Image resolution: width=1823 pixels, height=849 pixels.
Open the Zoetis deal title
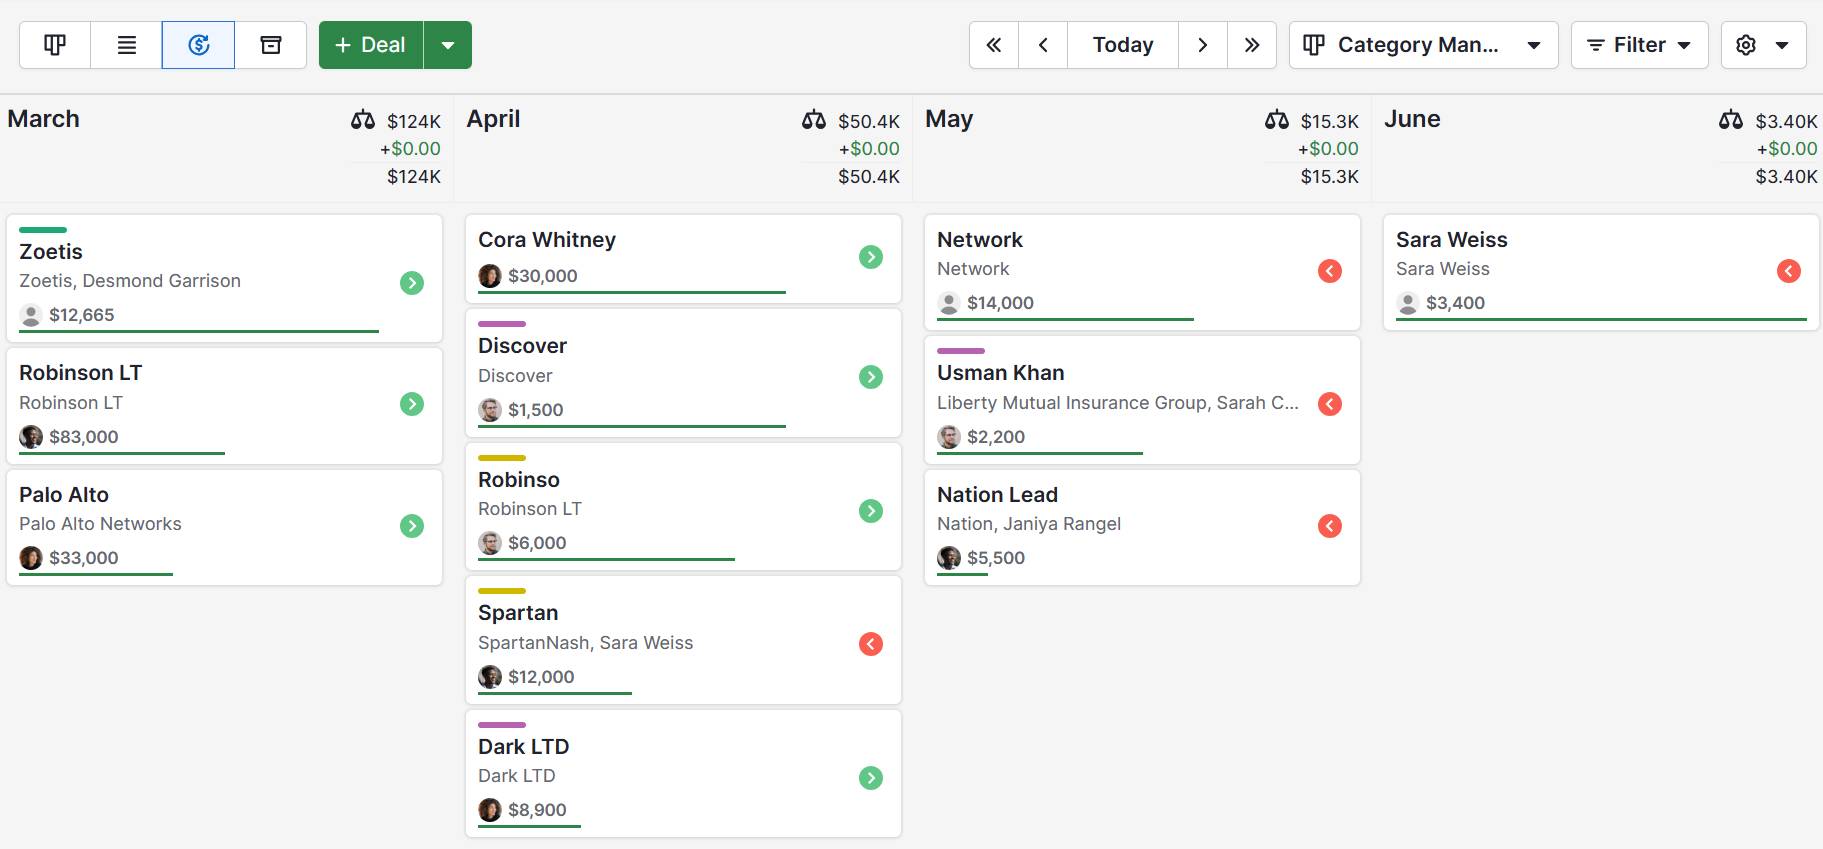click(51, 252)
